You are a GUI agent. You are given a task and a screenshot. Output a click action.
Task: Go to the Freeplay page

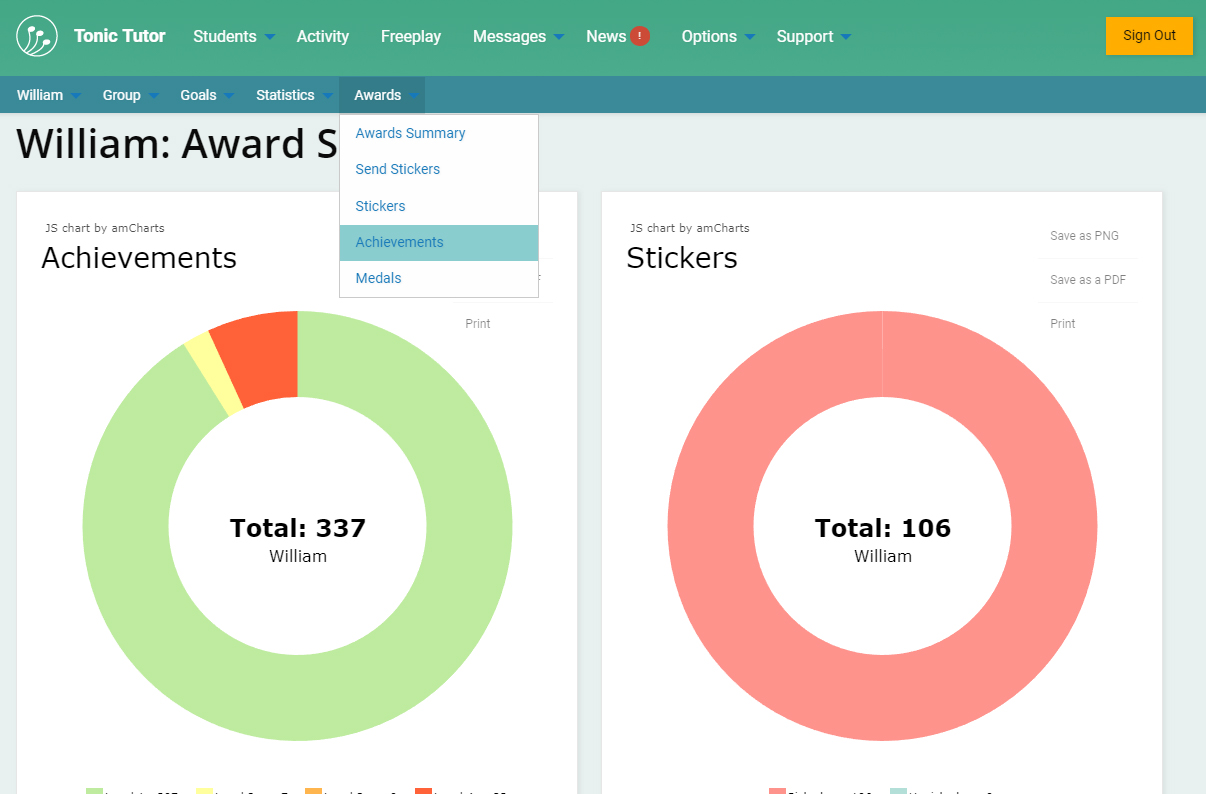pyautogui.click(x=411, y=36)
